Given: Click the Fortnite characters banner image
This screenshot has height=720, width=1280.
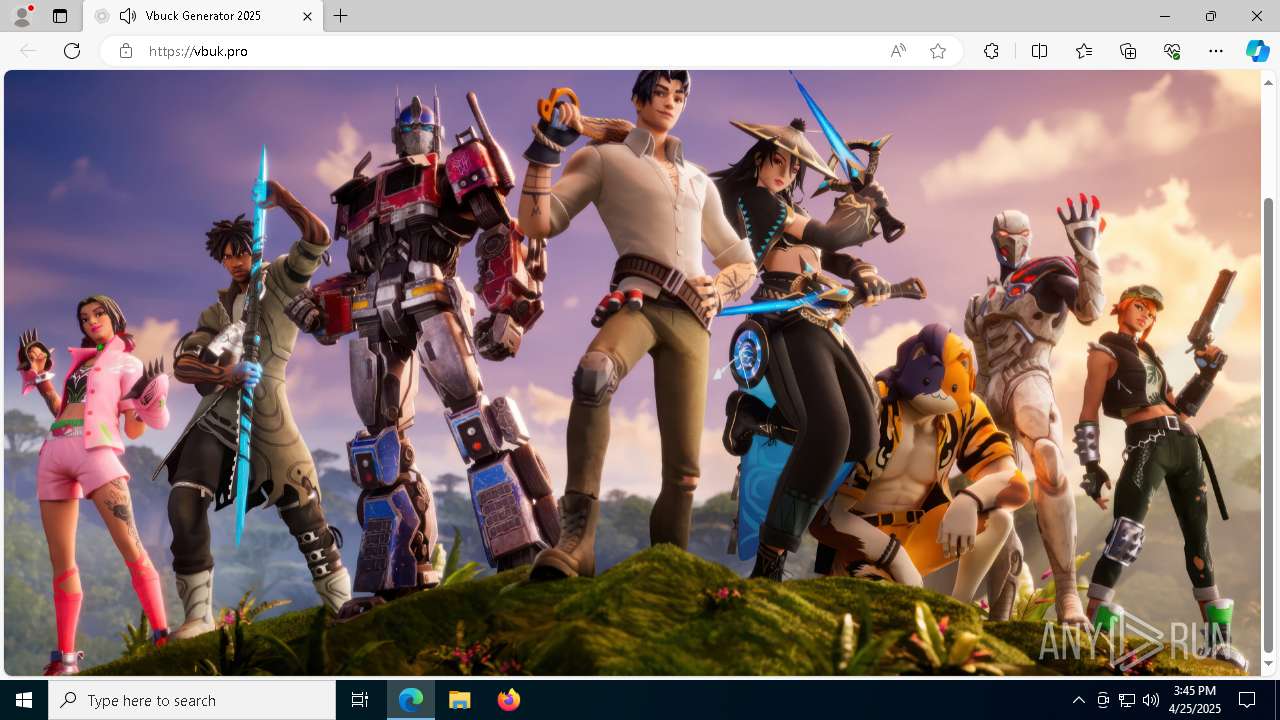Looking at the screenshot, I should (x=632, y=373).
